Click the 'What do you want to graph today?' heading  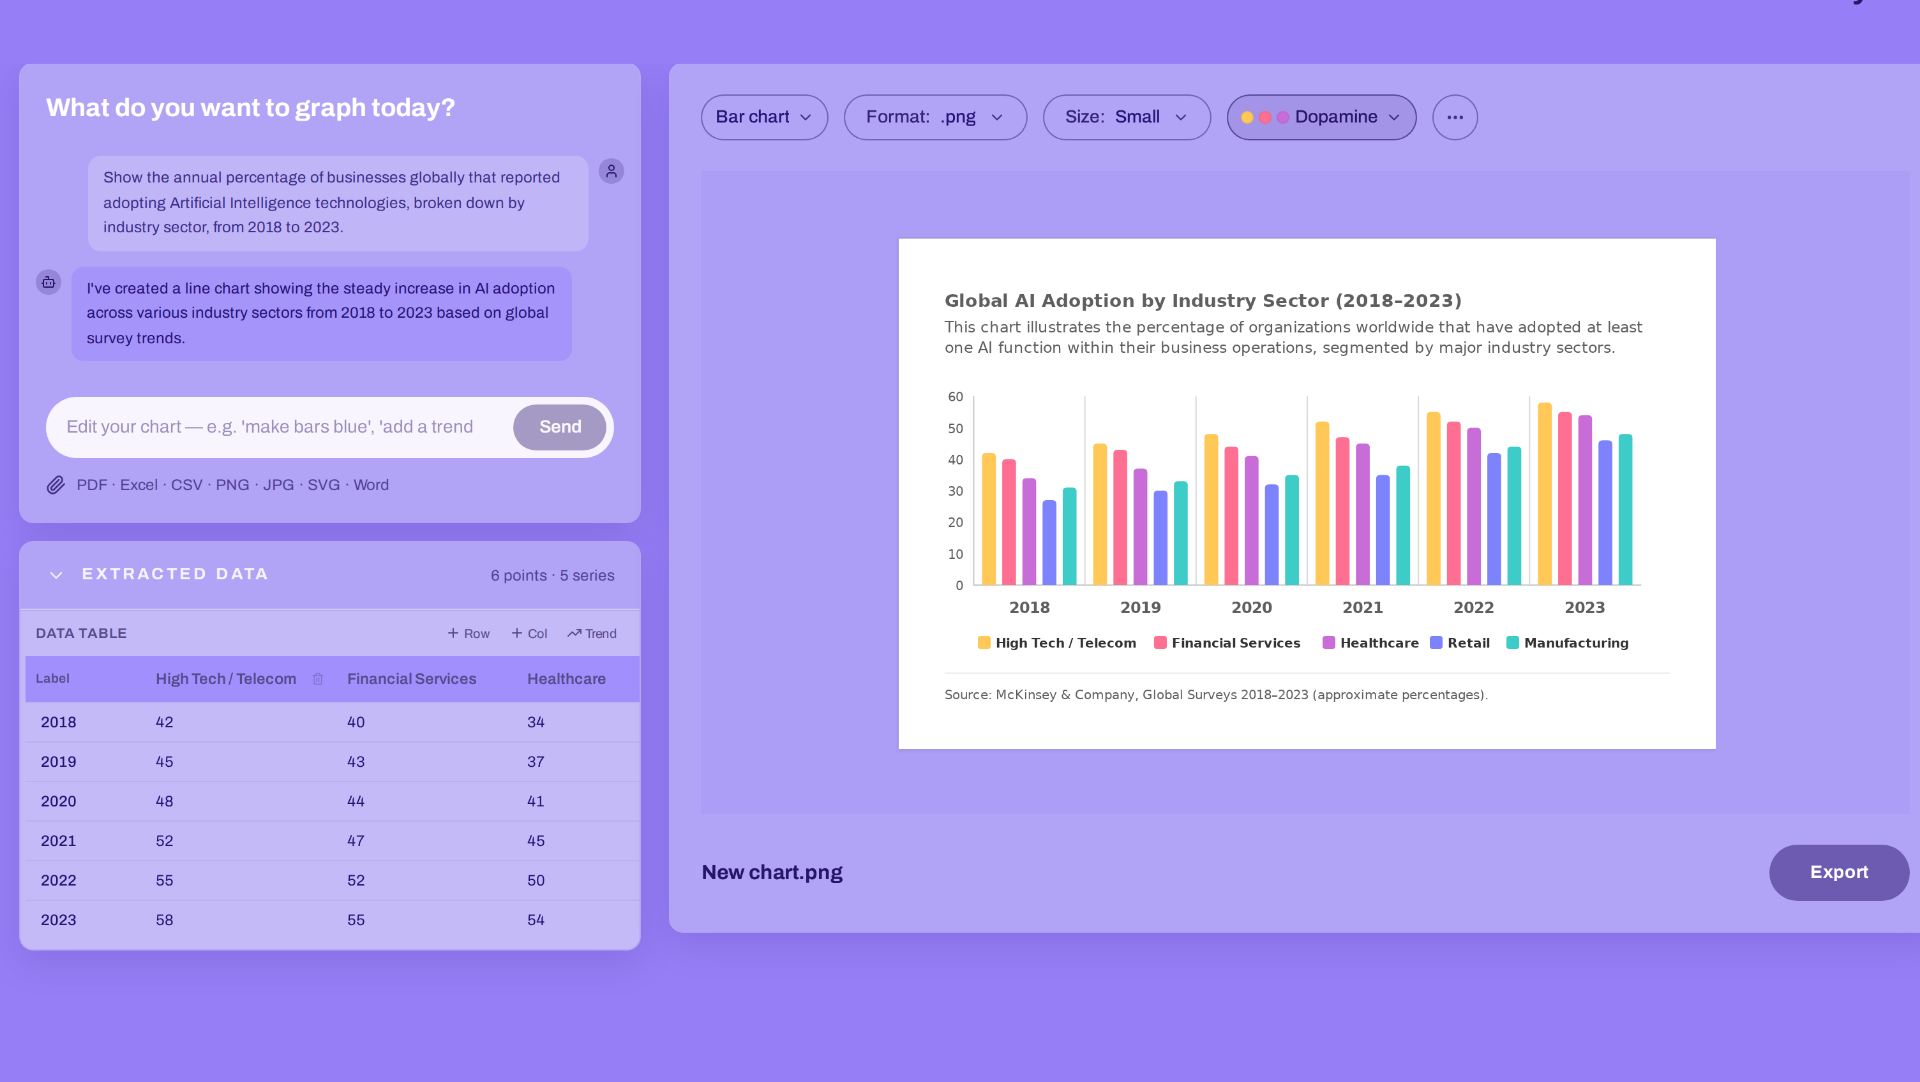tap(250, 108)
